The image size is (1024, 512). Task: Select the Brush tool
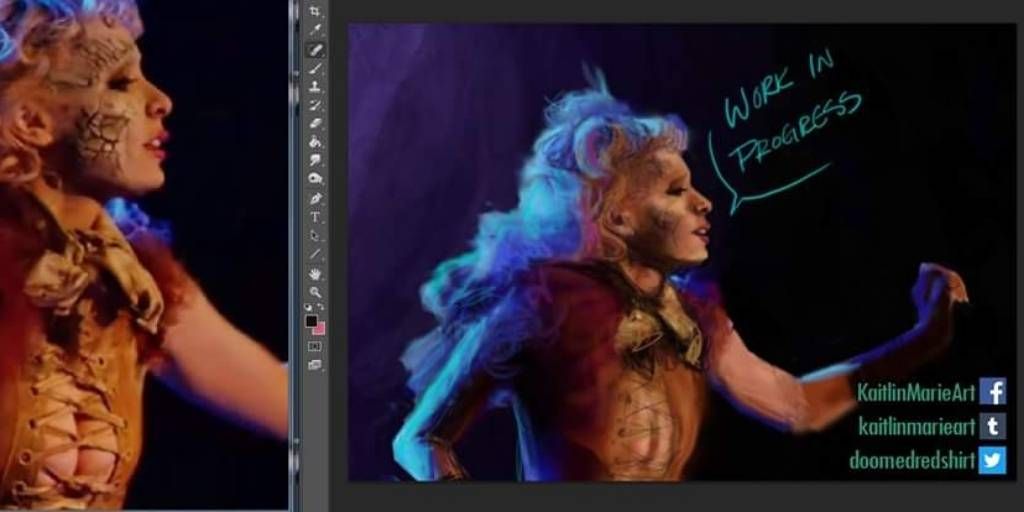(x=315, y=67)
